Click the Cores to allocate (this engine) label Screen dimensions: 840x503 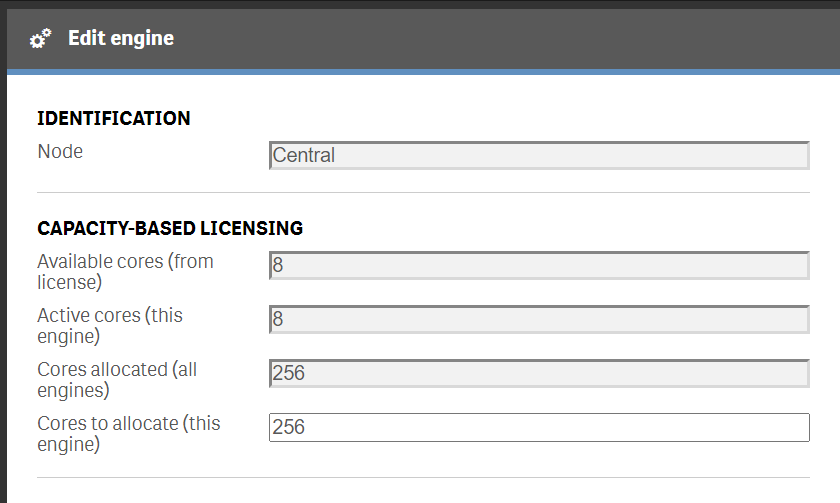pyautogui.click(x=128, y=433)
